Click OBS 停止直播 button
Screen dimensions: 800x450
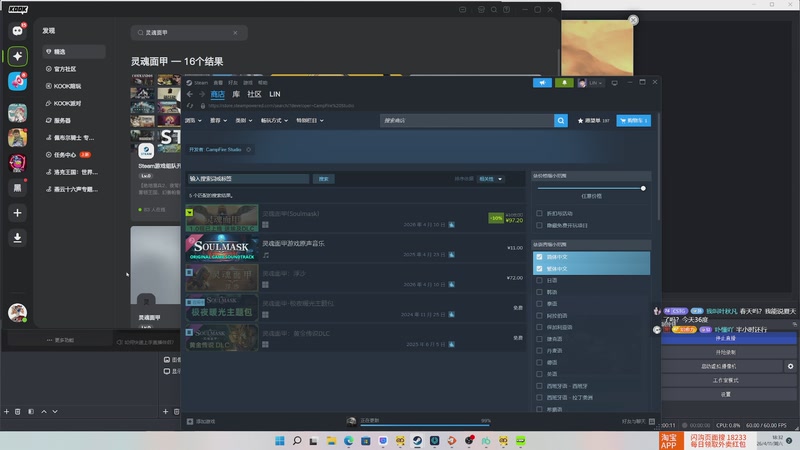(726, 338)
